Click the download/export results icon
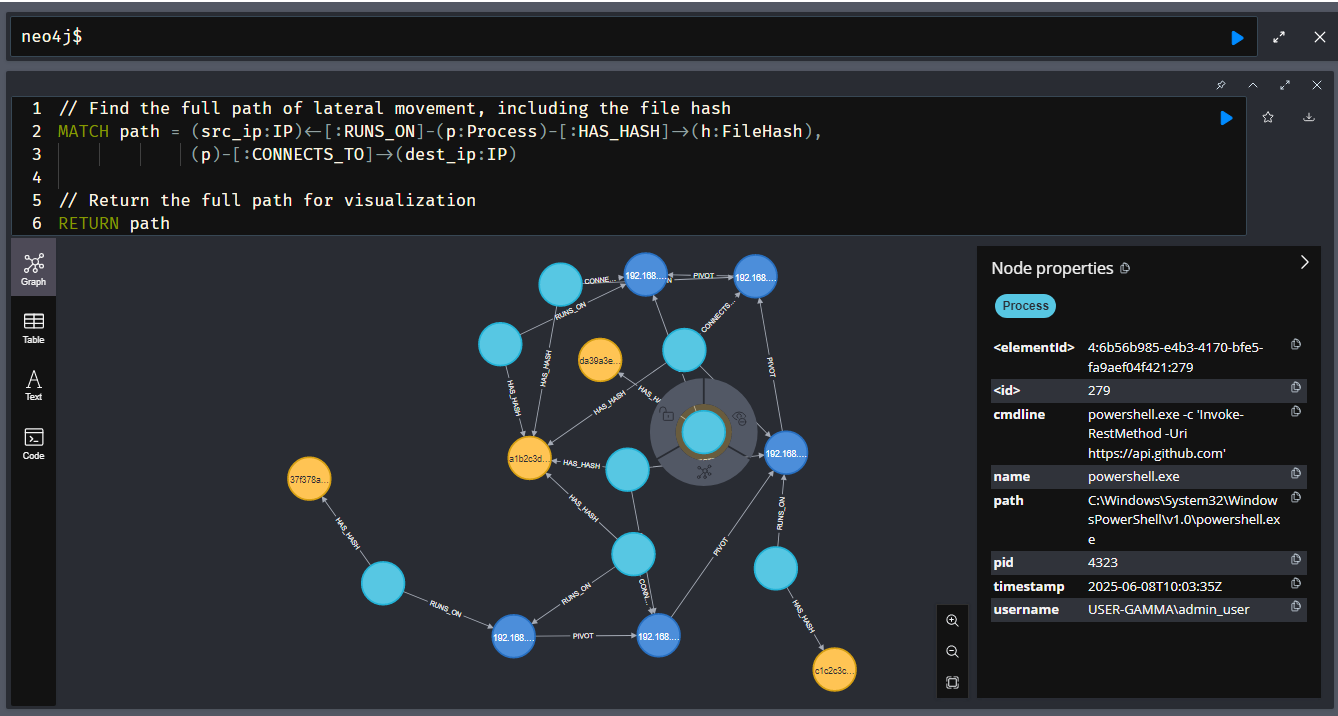Screen dimensions: 1338x716 pos(1308,118)
